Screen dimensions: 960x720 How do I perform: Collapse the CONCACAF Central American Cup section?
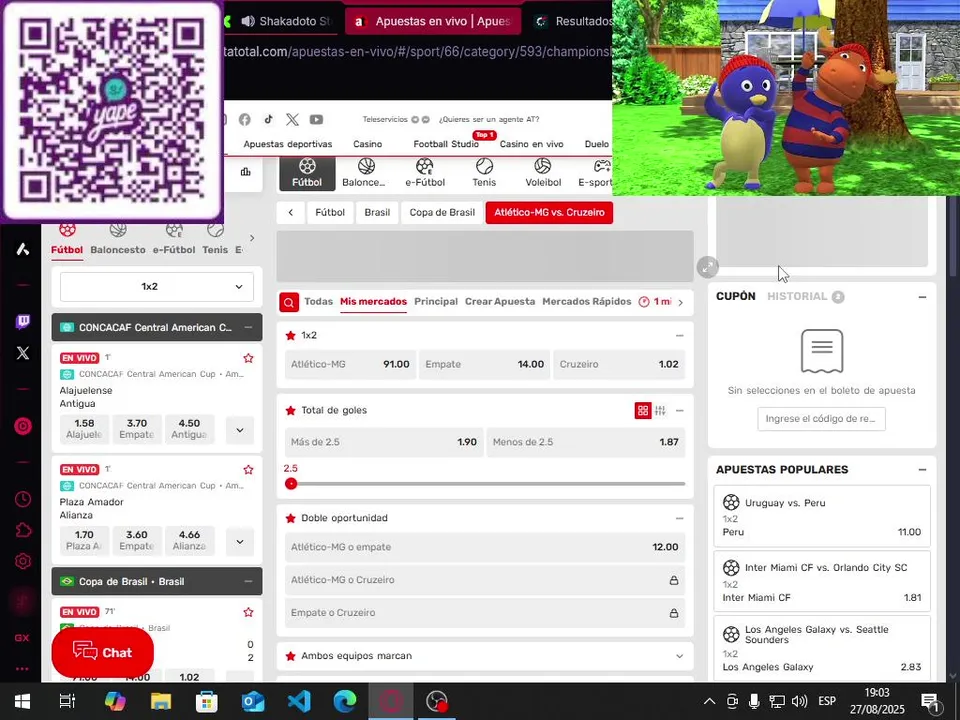[248, 328]
